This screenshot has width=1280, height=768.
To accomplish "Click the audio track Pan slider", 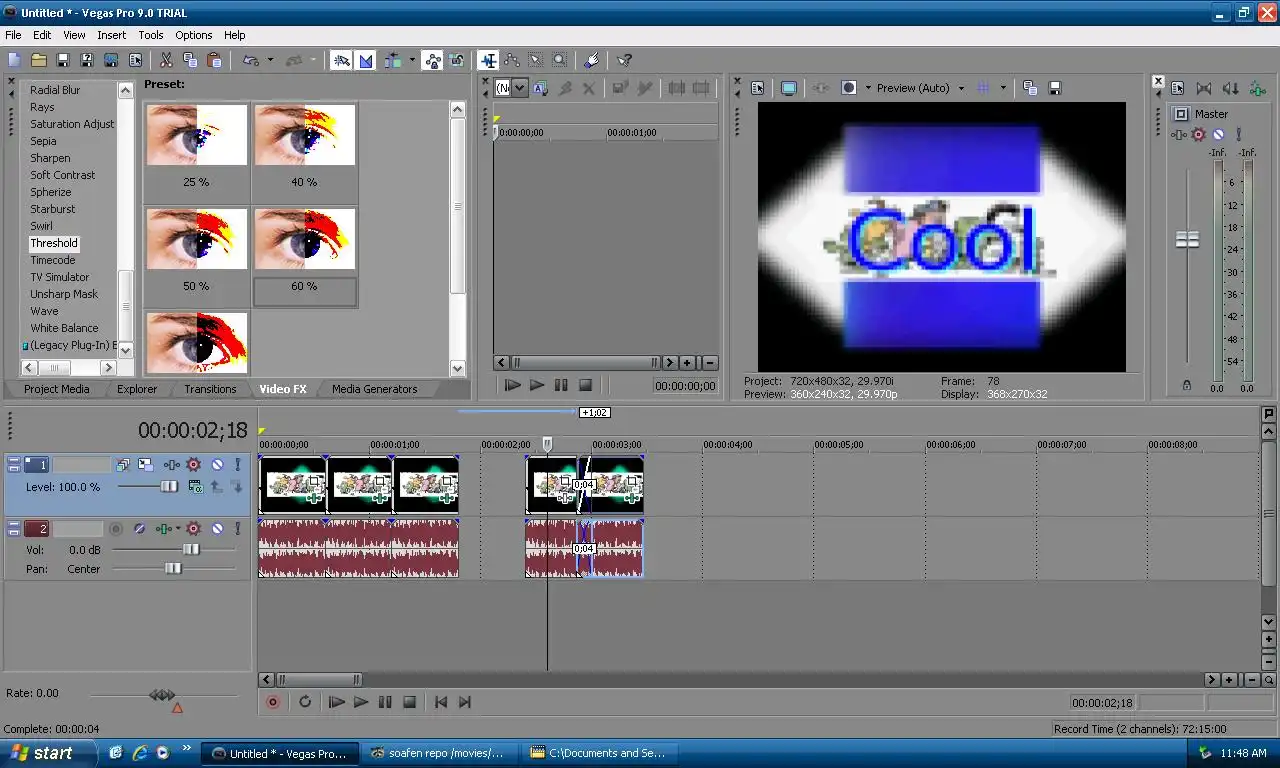I will 174,568.
